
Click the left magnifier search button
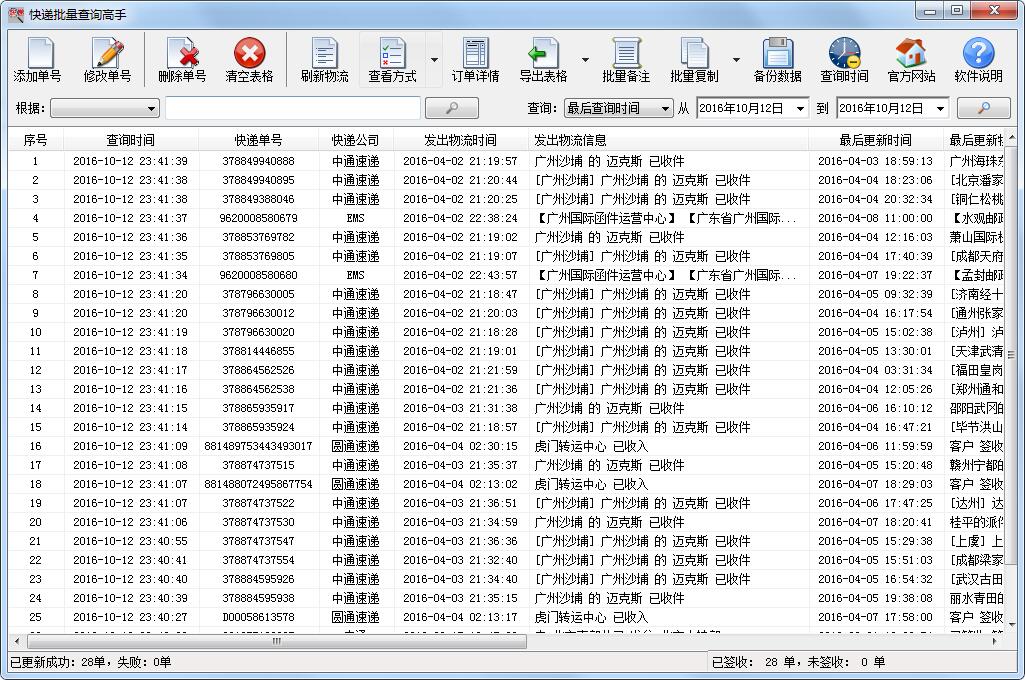coord(452,107)
